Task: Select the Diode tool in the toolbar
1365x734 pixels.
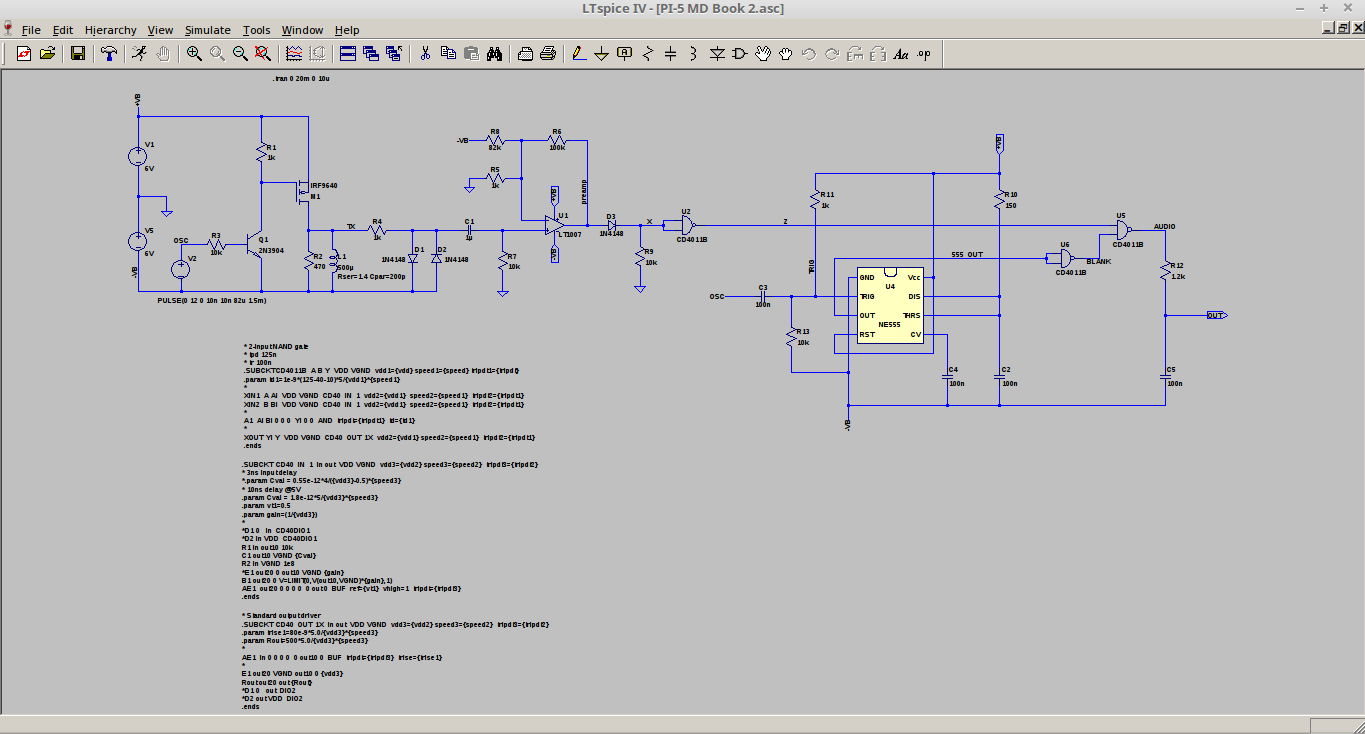Action: pyautogui.click(x=717, y=54)
